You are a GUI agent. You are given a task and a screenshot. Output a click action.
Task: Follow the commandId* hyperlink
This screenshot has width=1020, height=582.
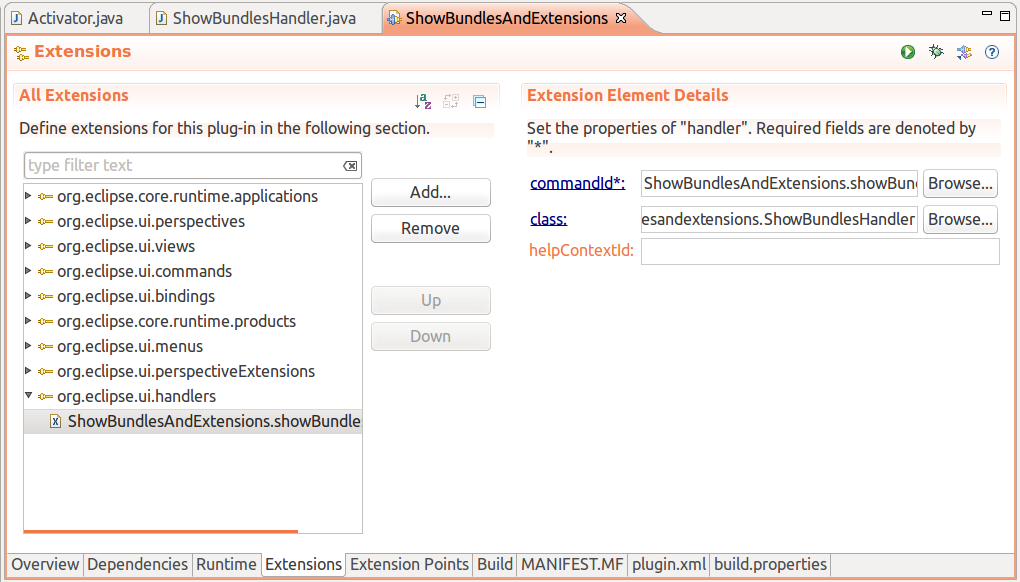pos(578,184)
